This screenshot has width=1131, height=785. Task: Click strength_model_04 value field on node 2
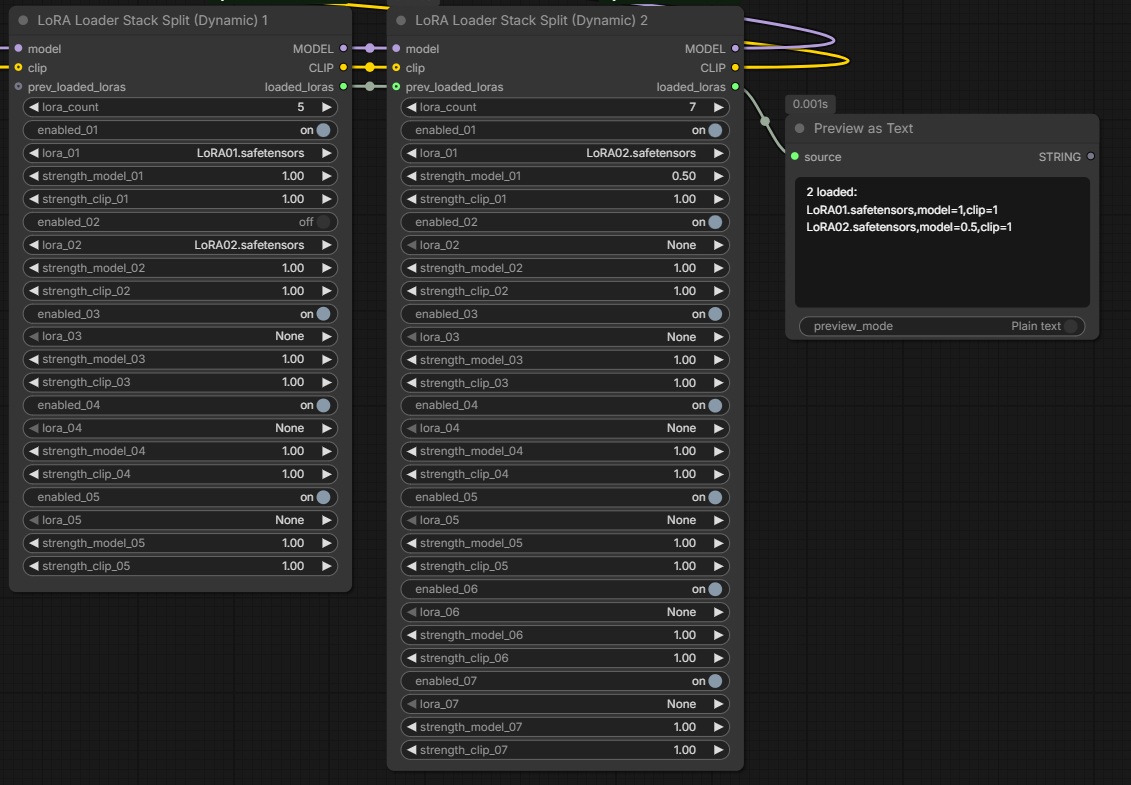pyautogui.click(x=565, y=451)
